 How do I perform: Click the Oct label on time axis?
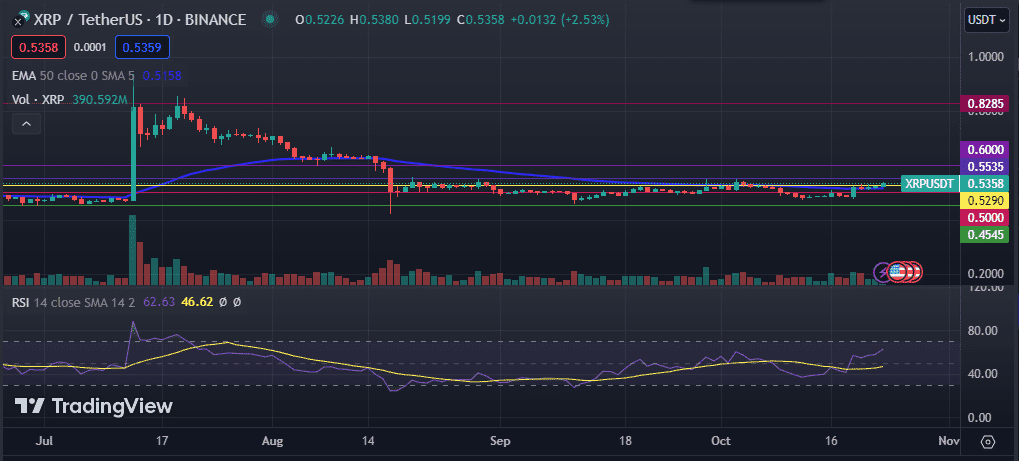click(721, 441)
